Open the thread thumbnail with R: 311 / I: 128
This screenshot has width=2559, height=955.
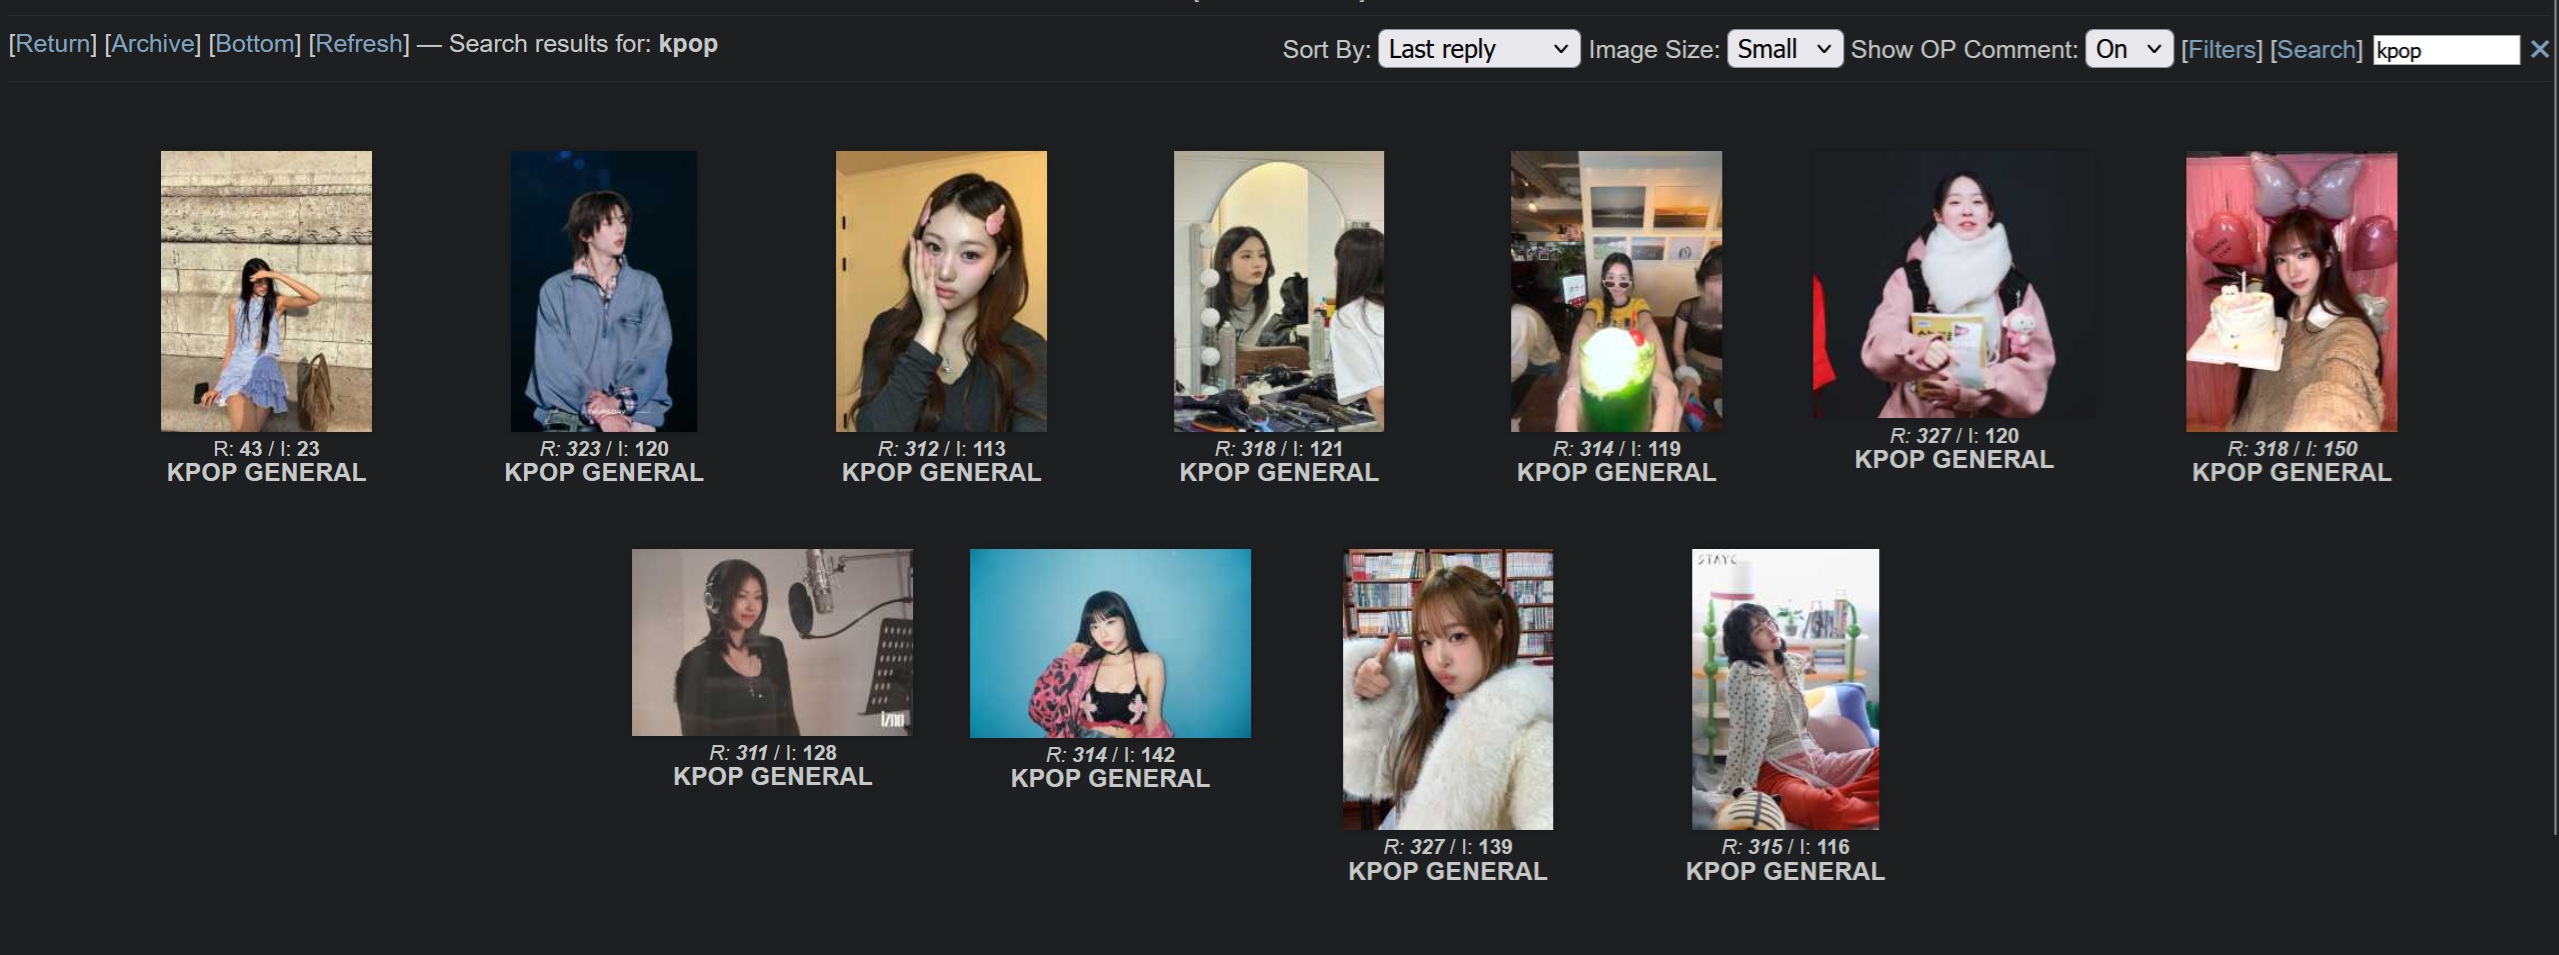click(x=772, y=642)
